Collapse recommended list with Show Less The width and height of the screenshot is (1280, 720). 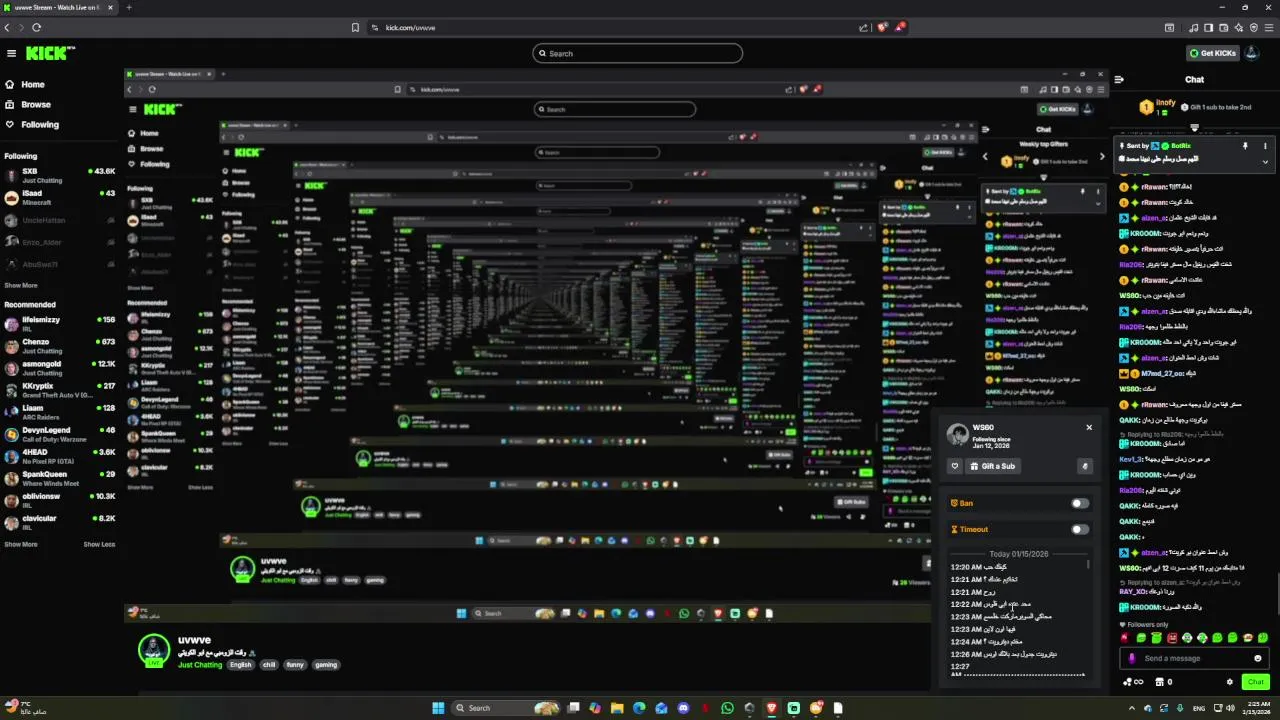[99, 544]
